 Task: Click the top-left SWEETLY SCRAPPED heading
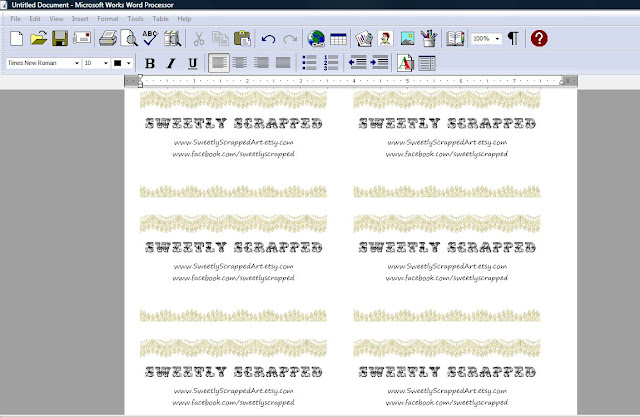point(233,123)
